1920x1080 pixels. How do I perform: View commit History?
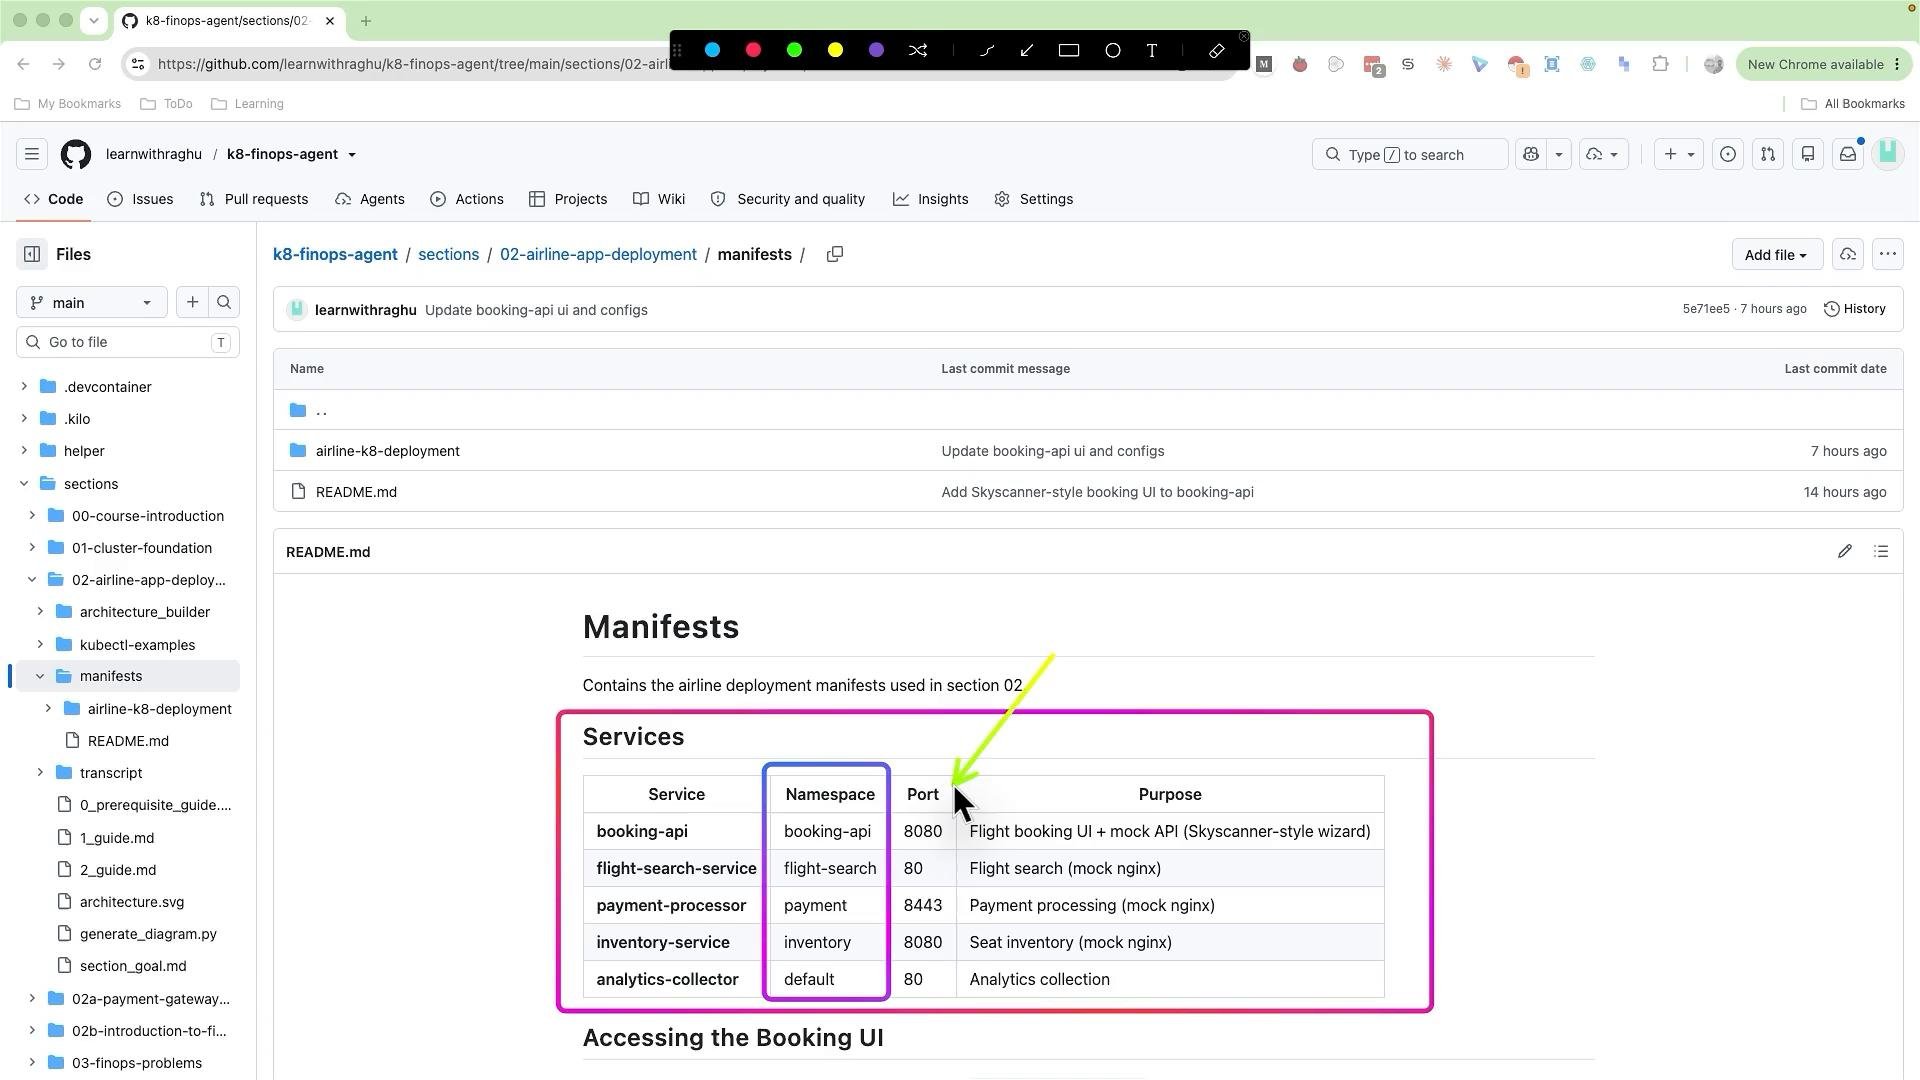[x=1855, y=309]
